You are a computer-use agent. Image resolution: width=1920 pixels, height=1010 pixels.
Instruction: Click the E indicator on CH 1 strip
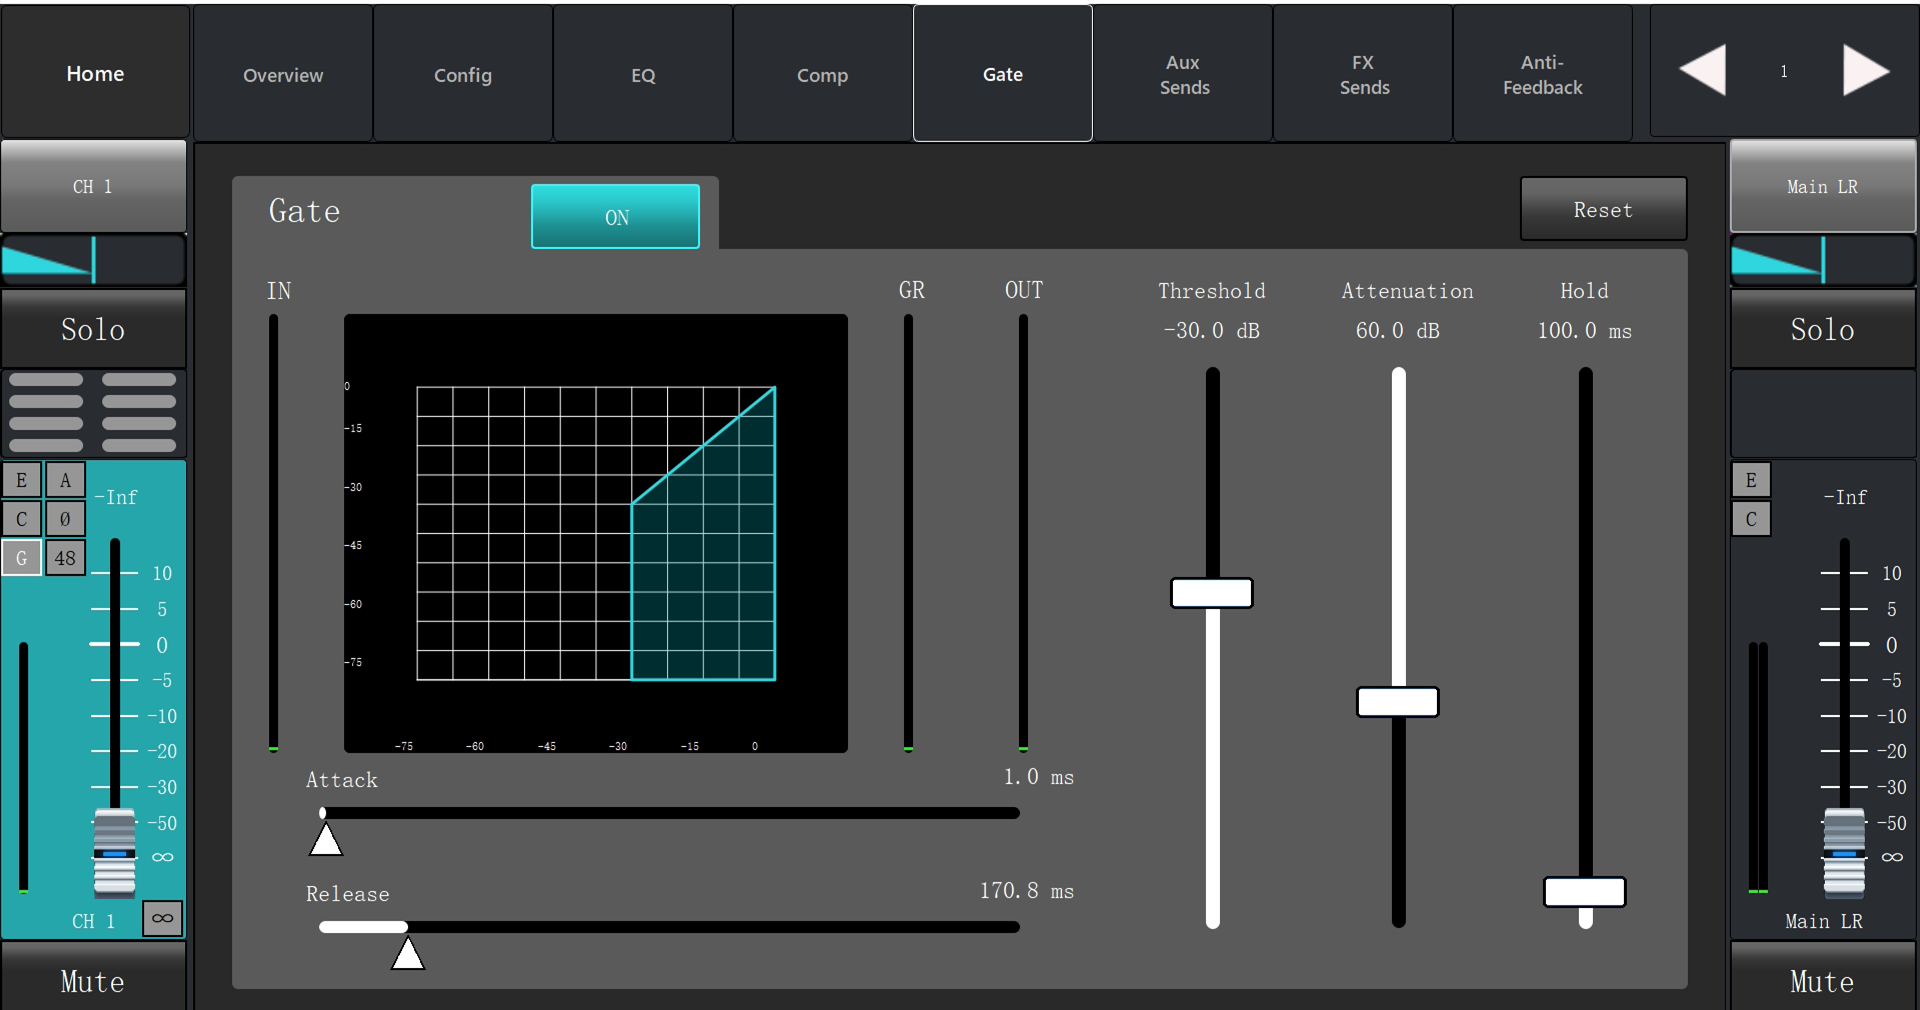(x=21, y=480)
